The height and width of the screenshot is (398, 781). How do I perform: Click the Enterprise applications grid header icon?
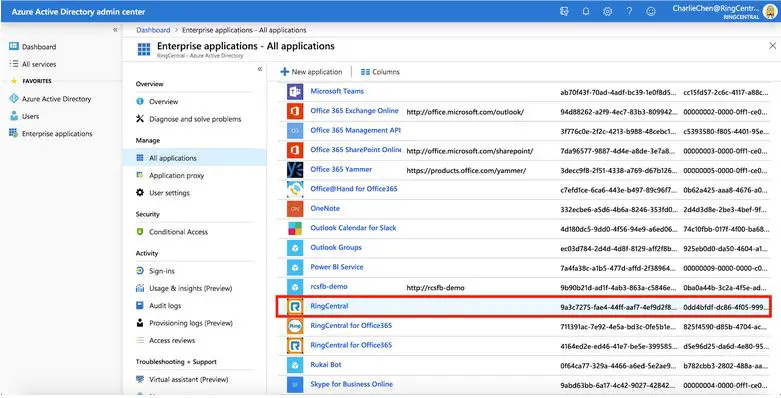[x=144, y=49]
